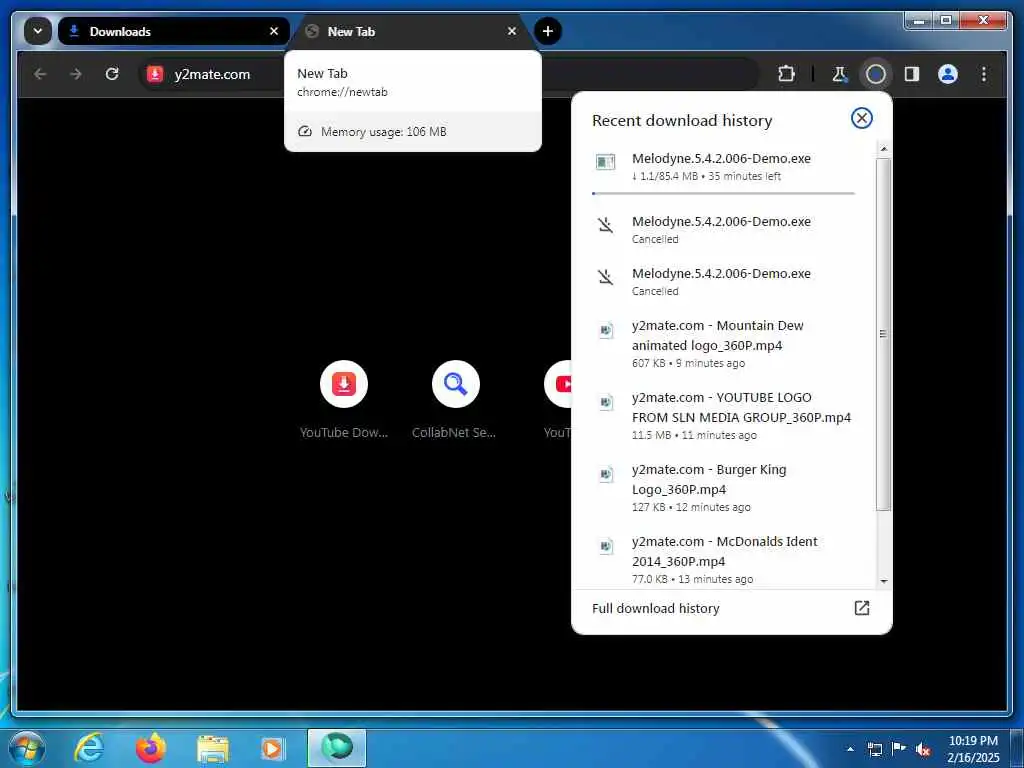Click the download history scrollbar thumb
This screenshot has width=1024, height=768.
click(x=883, y=334)
